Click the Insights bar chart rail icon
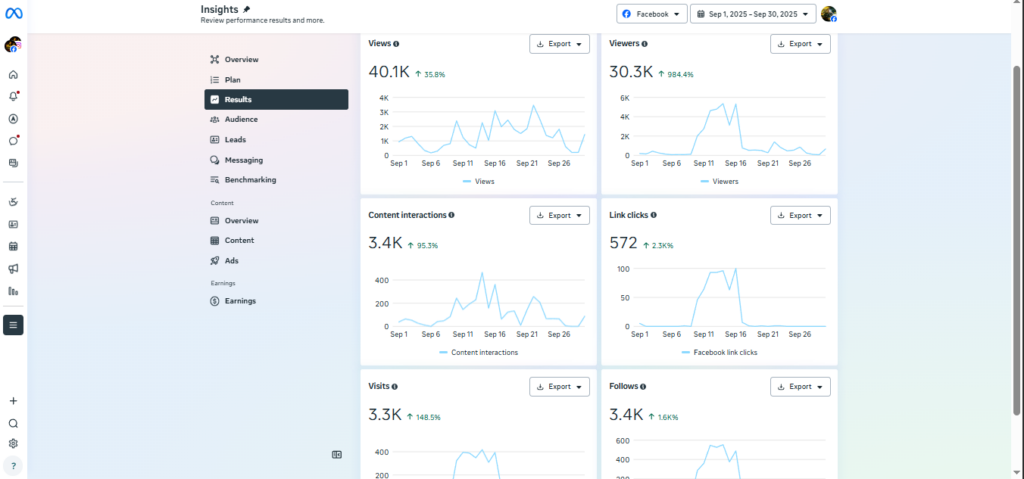Viewport: 1024px width, 479px height. point(13,291)
